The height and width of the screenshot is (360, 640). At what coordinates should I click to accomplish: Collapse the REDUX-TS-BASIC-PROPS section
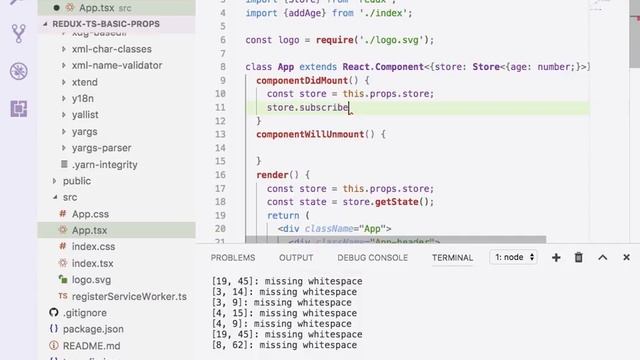pos(45,24)
